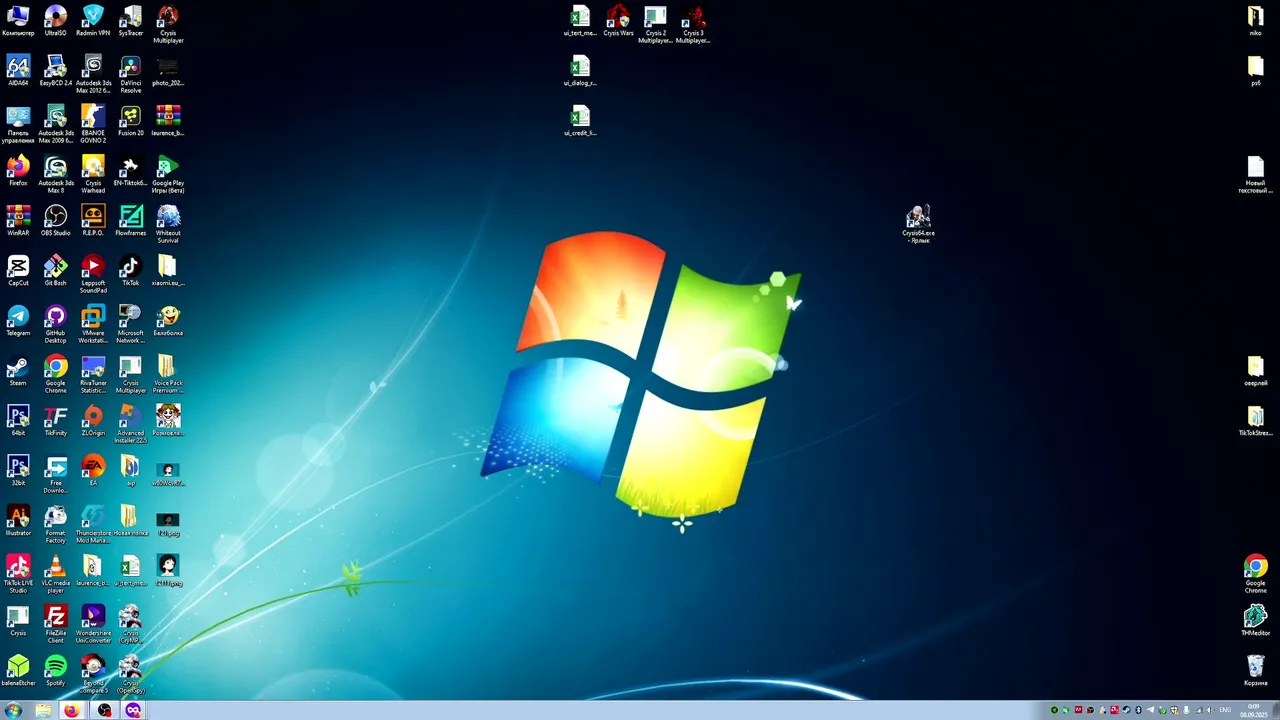Select the Whiteout Survival icon

click(168, 224)
